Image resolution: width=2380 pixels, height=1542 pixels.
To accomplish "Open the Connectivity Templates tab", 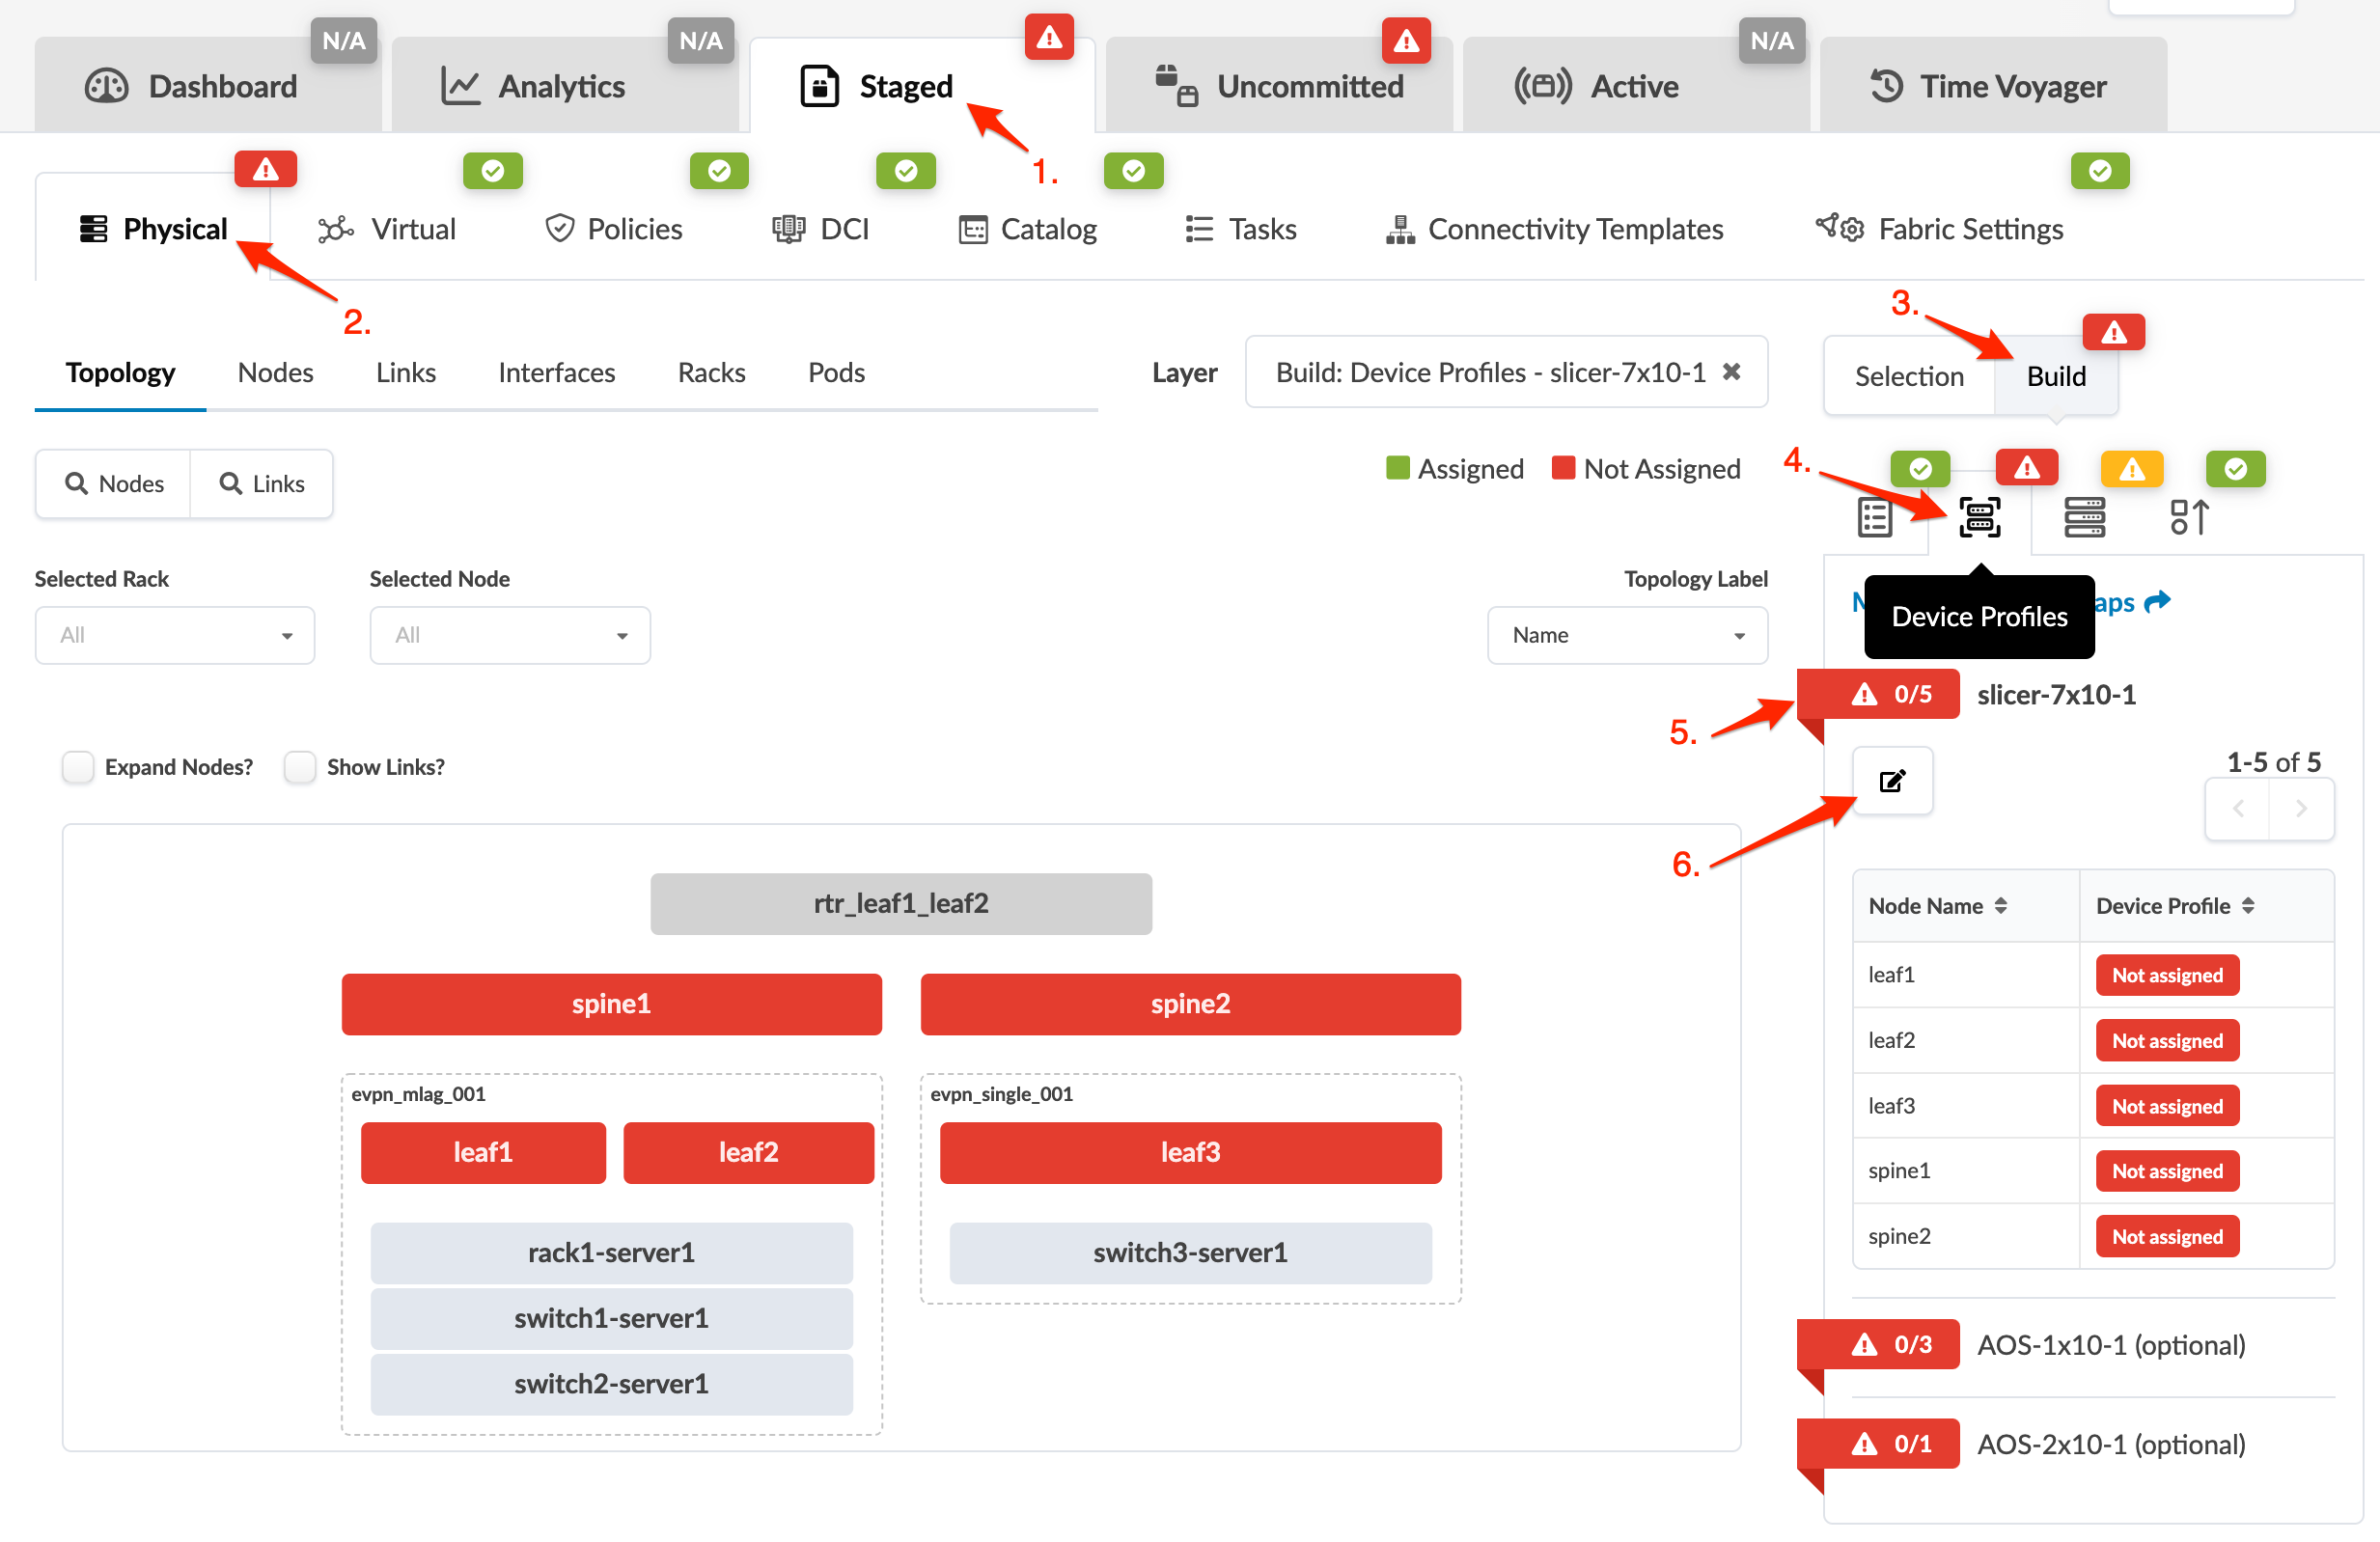I will pos(1554,229).
